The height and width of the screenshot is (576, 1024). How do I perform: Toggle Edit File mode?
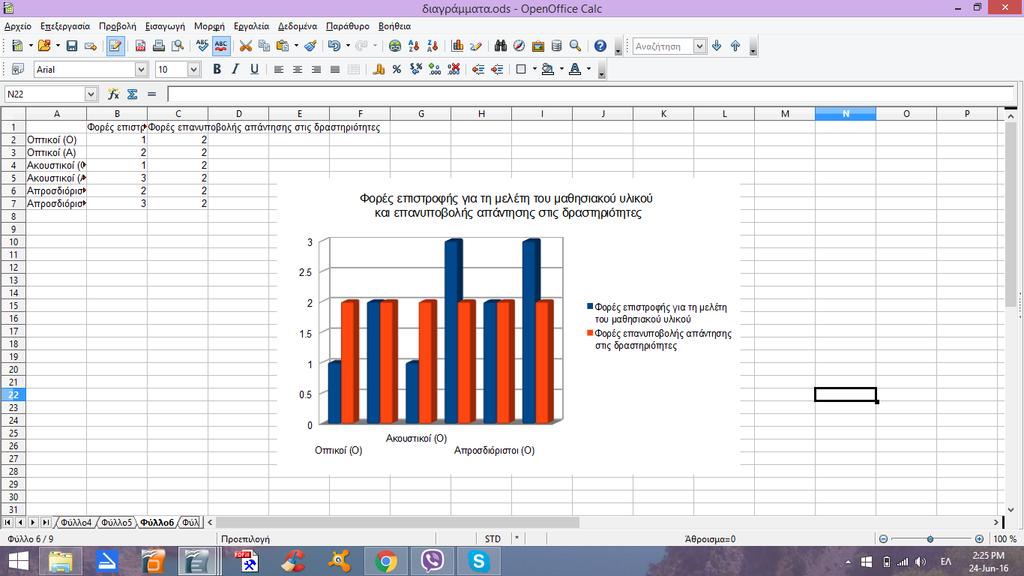116,46
